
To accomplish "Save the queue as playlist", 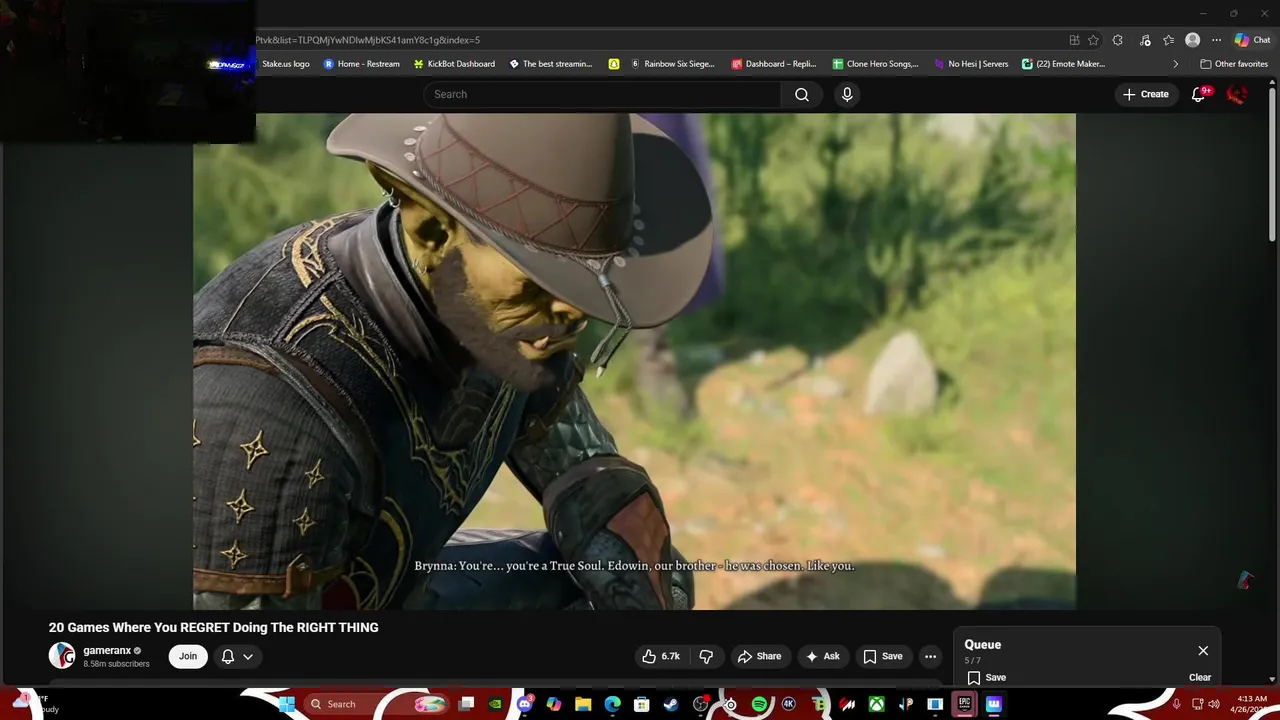I will pos(986,677).
